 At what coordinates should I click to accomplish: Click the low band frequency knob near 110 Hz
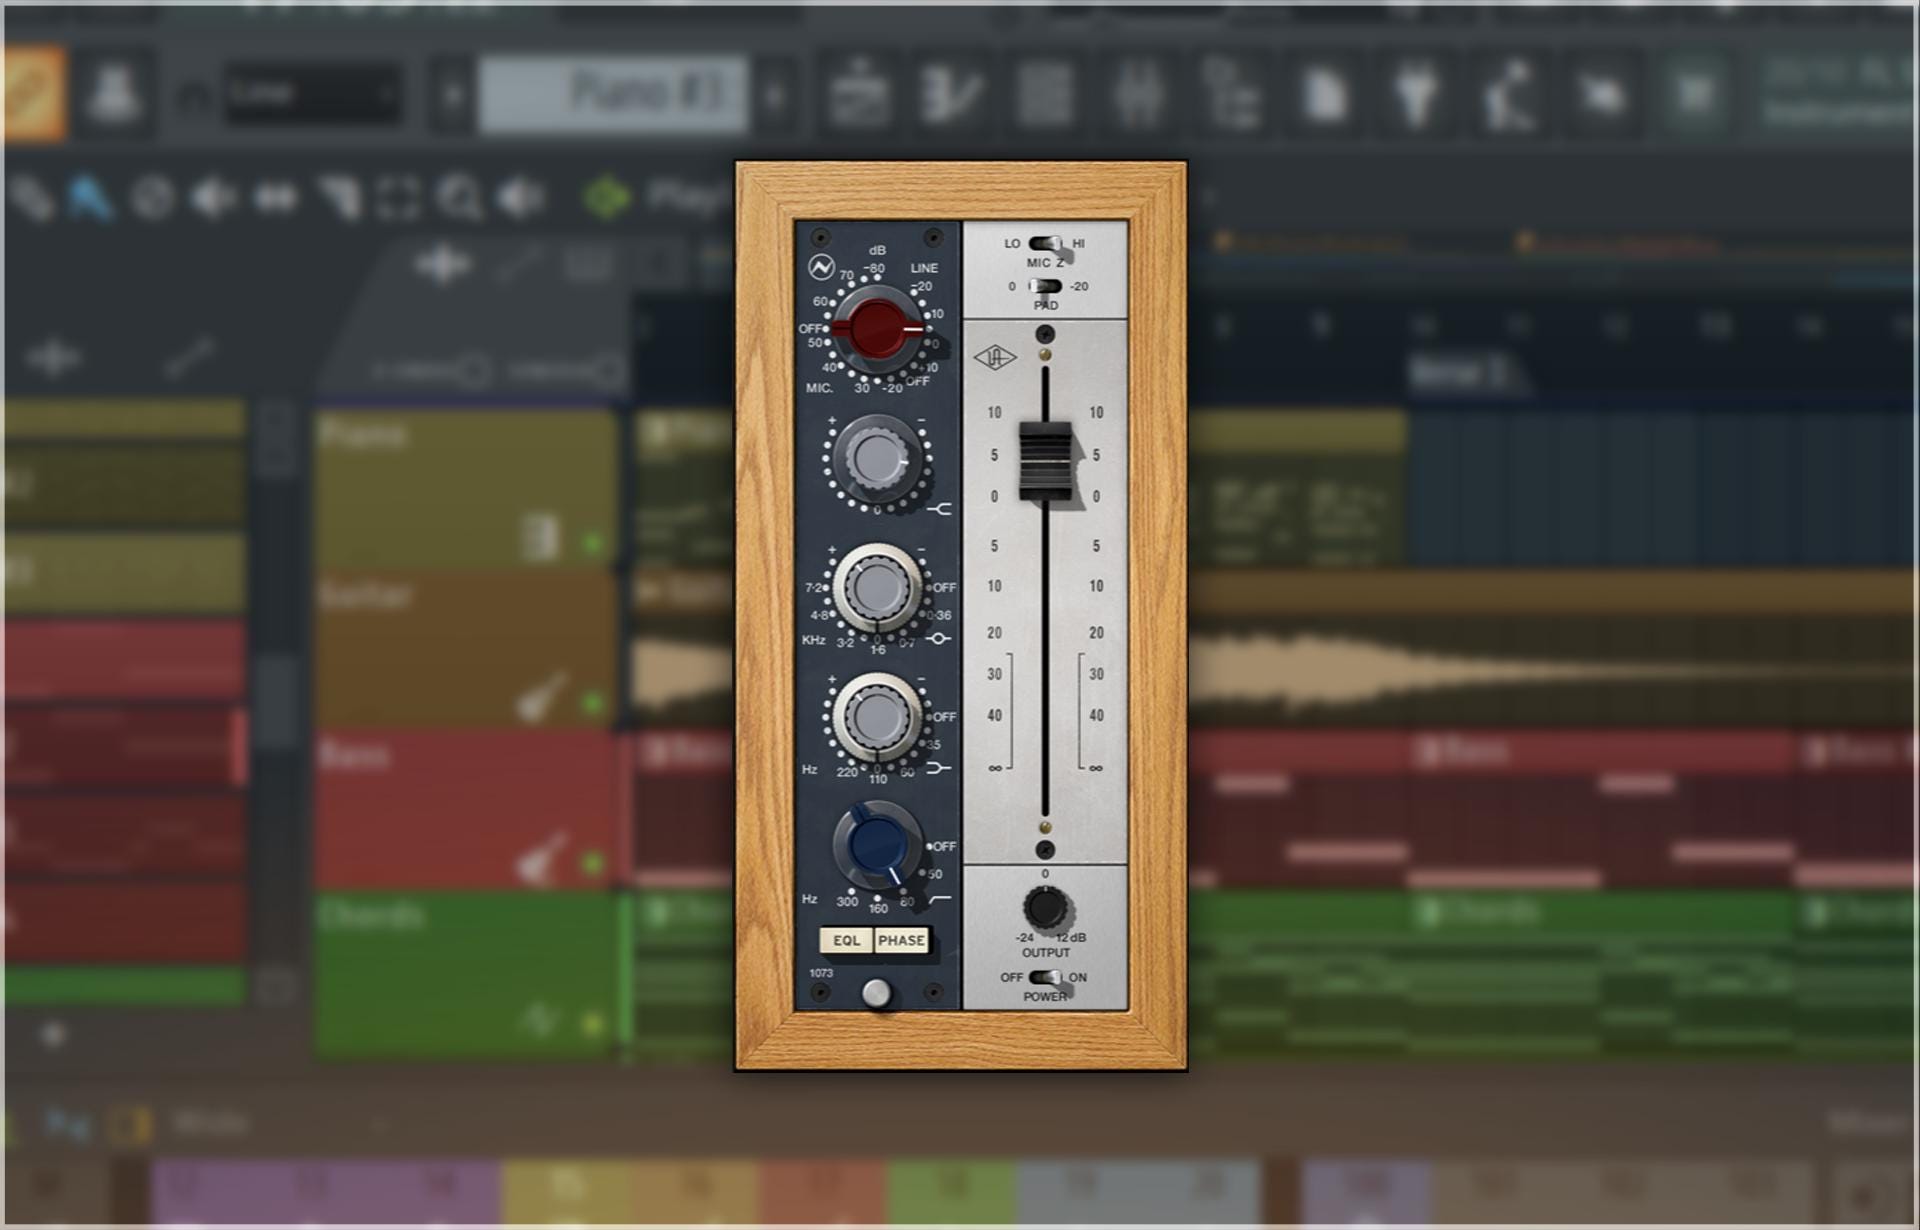pos(877,717)
